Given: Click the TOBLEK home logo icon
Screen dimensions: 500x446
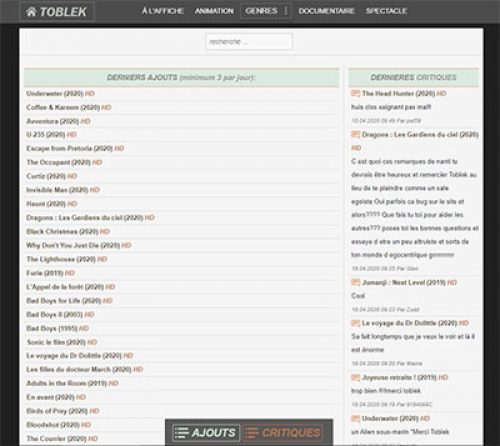Looking at the screenshot, I should (x=57, y=12).
